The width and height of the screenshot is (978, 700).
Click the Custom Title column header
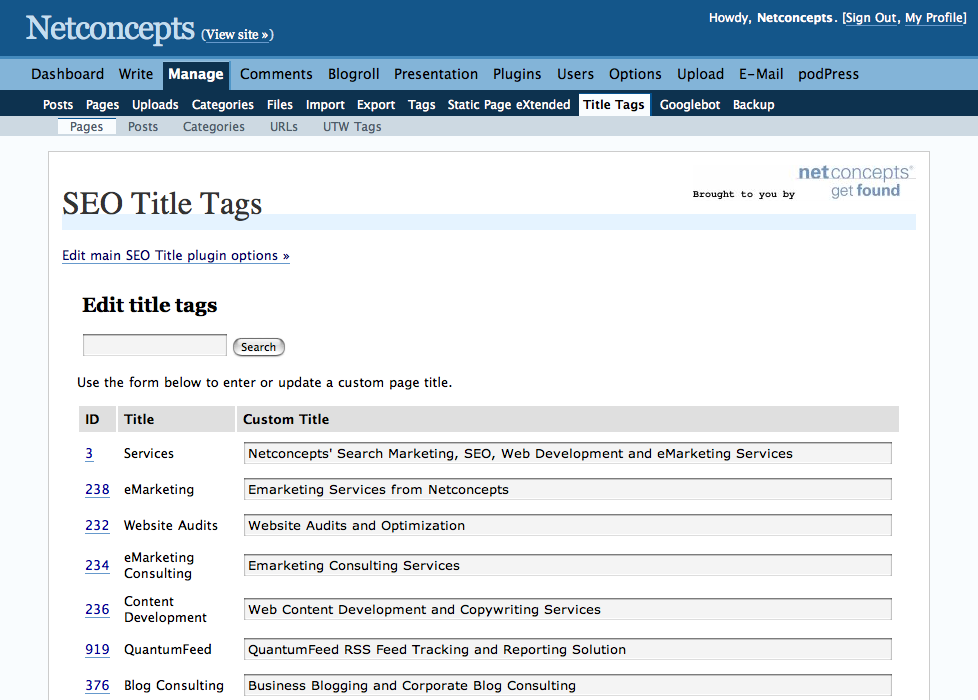click(x=568, y=419)
